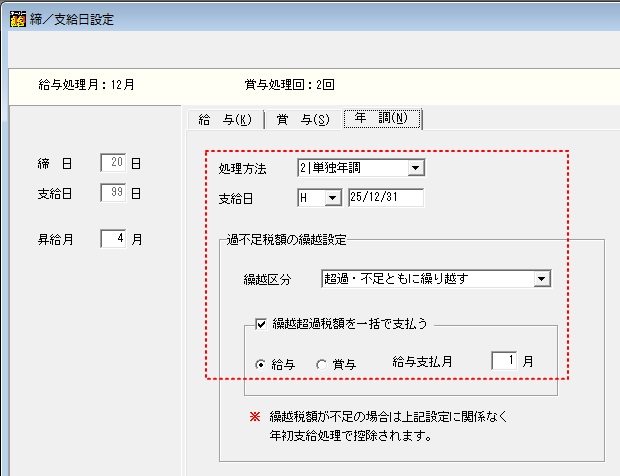Click the 昇給月 field showing 4
This screenshot has height=476, width=620.
[x=113, y=238]
